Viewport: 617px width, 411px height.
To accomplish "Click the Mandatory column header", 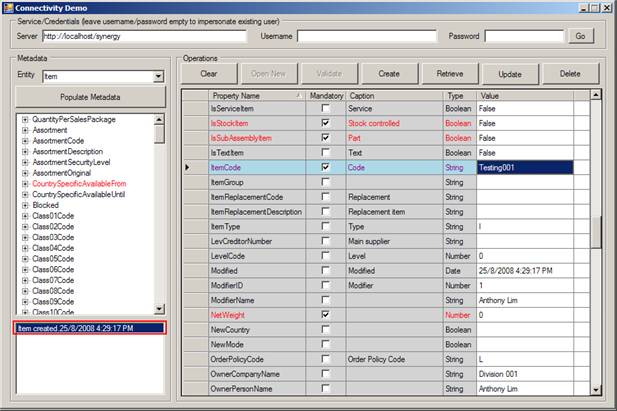I will pyautogui.click(x=326, y=96).
